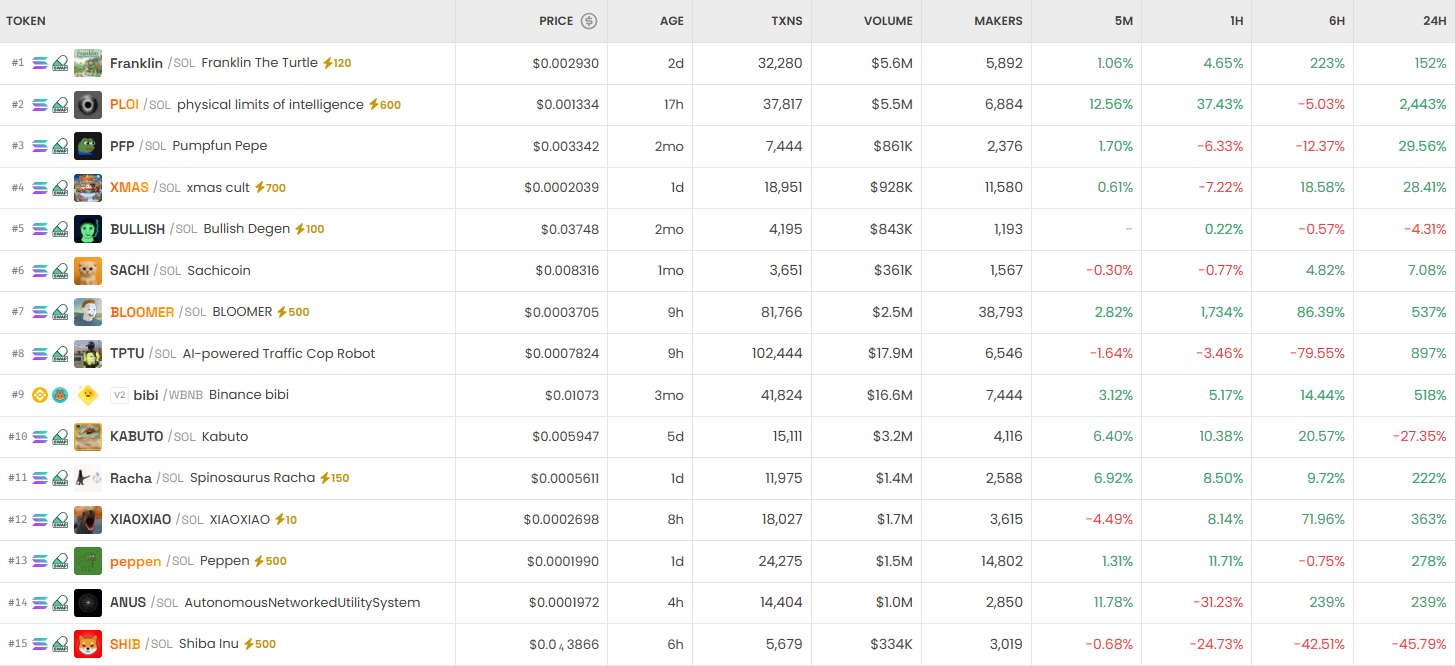Click the Pumpfun Pepe frog token image
The width and height of the screenshot is (1455, 666).
(x=88, y=146)
